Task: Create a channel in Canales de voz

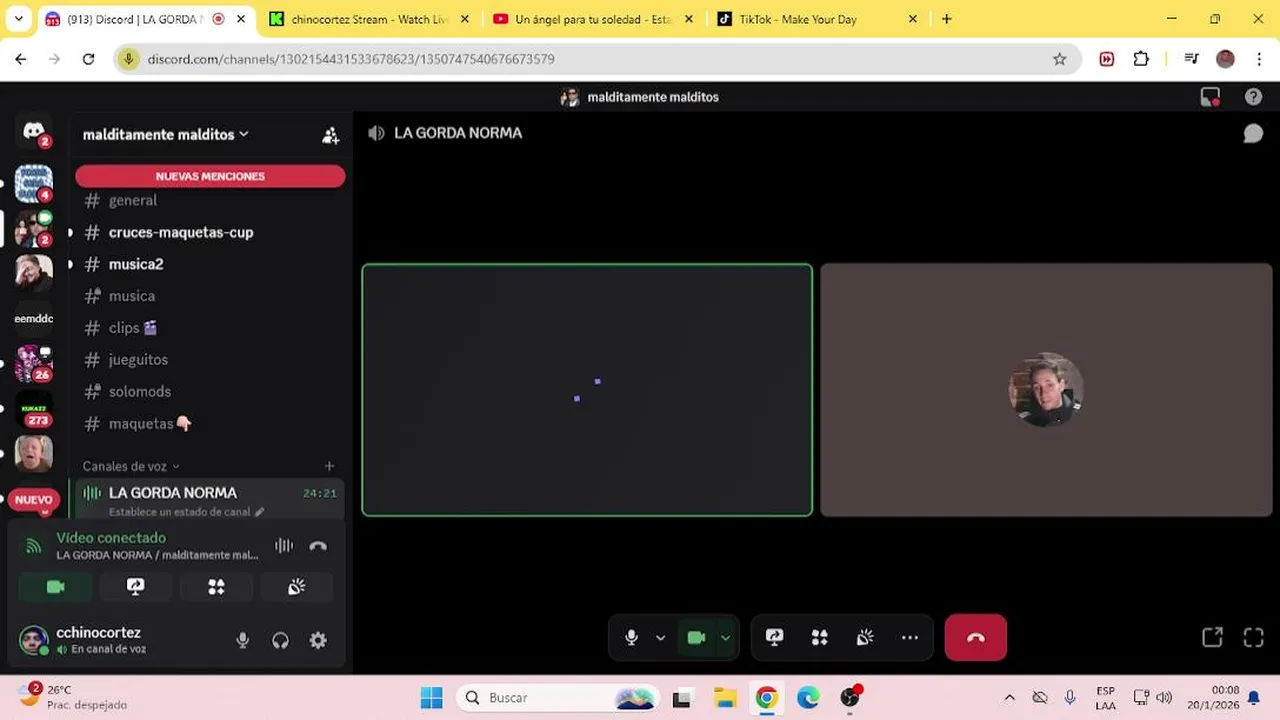Action: click(x=329, y=466)
